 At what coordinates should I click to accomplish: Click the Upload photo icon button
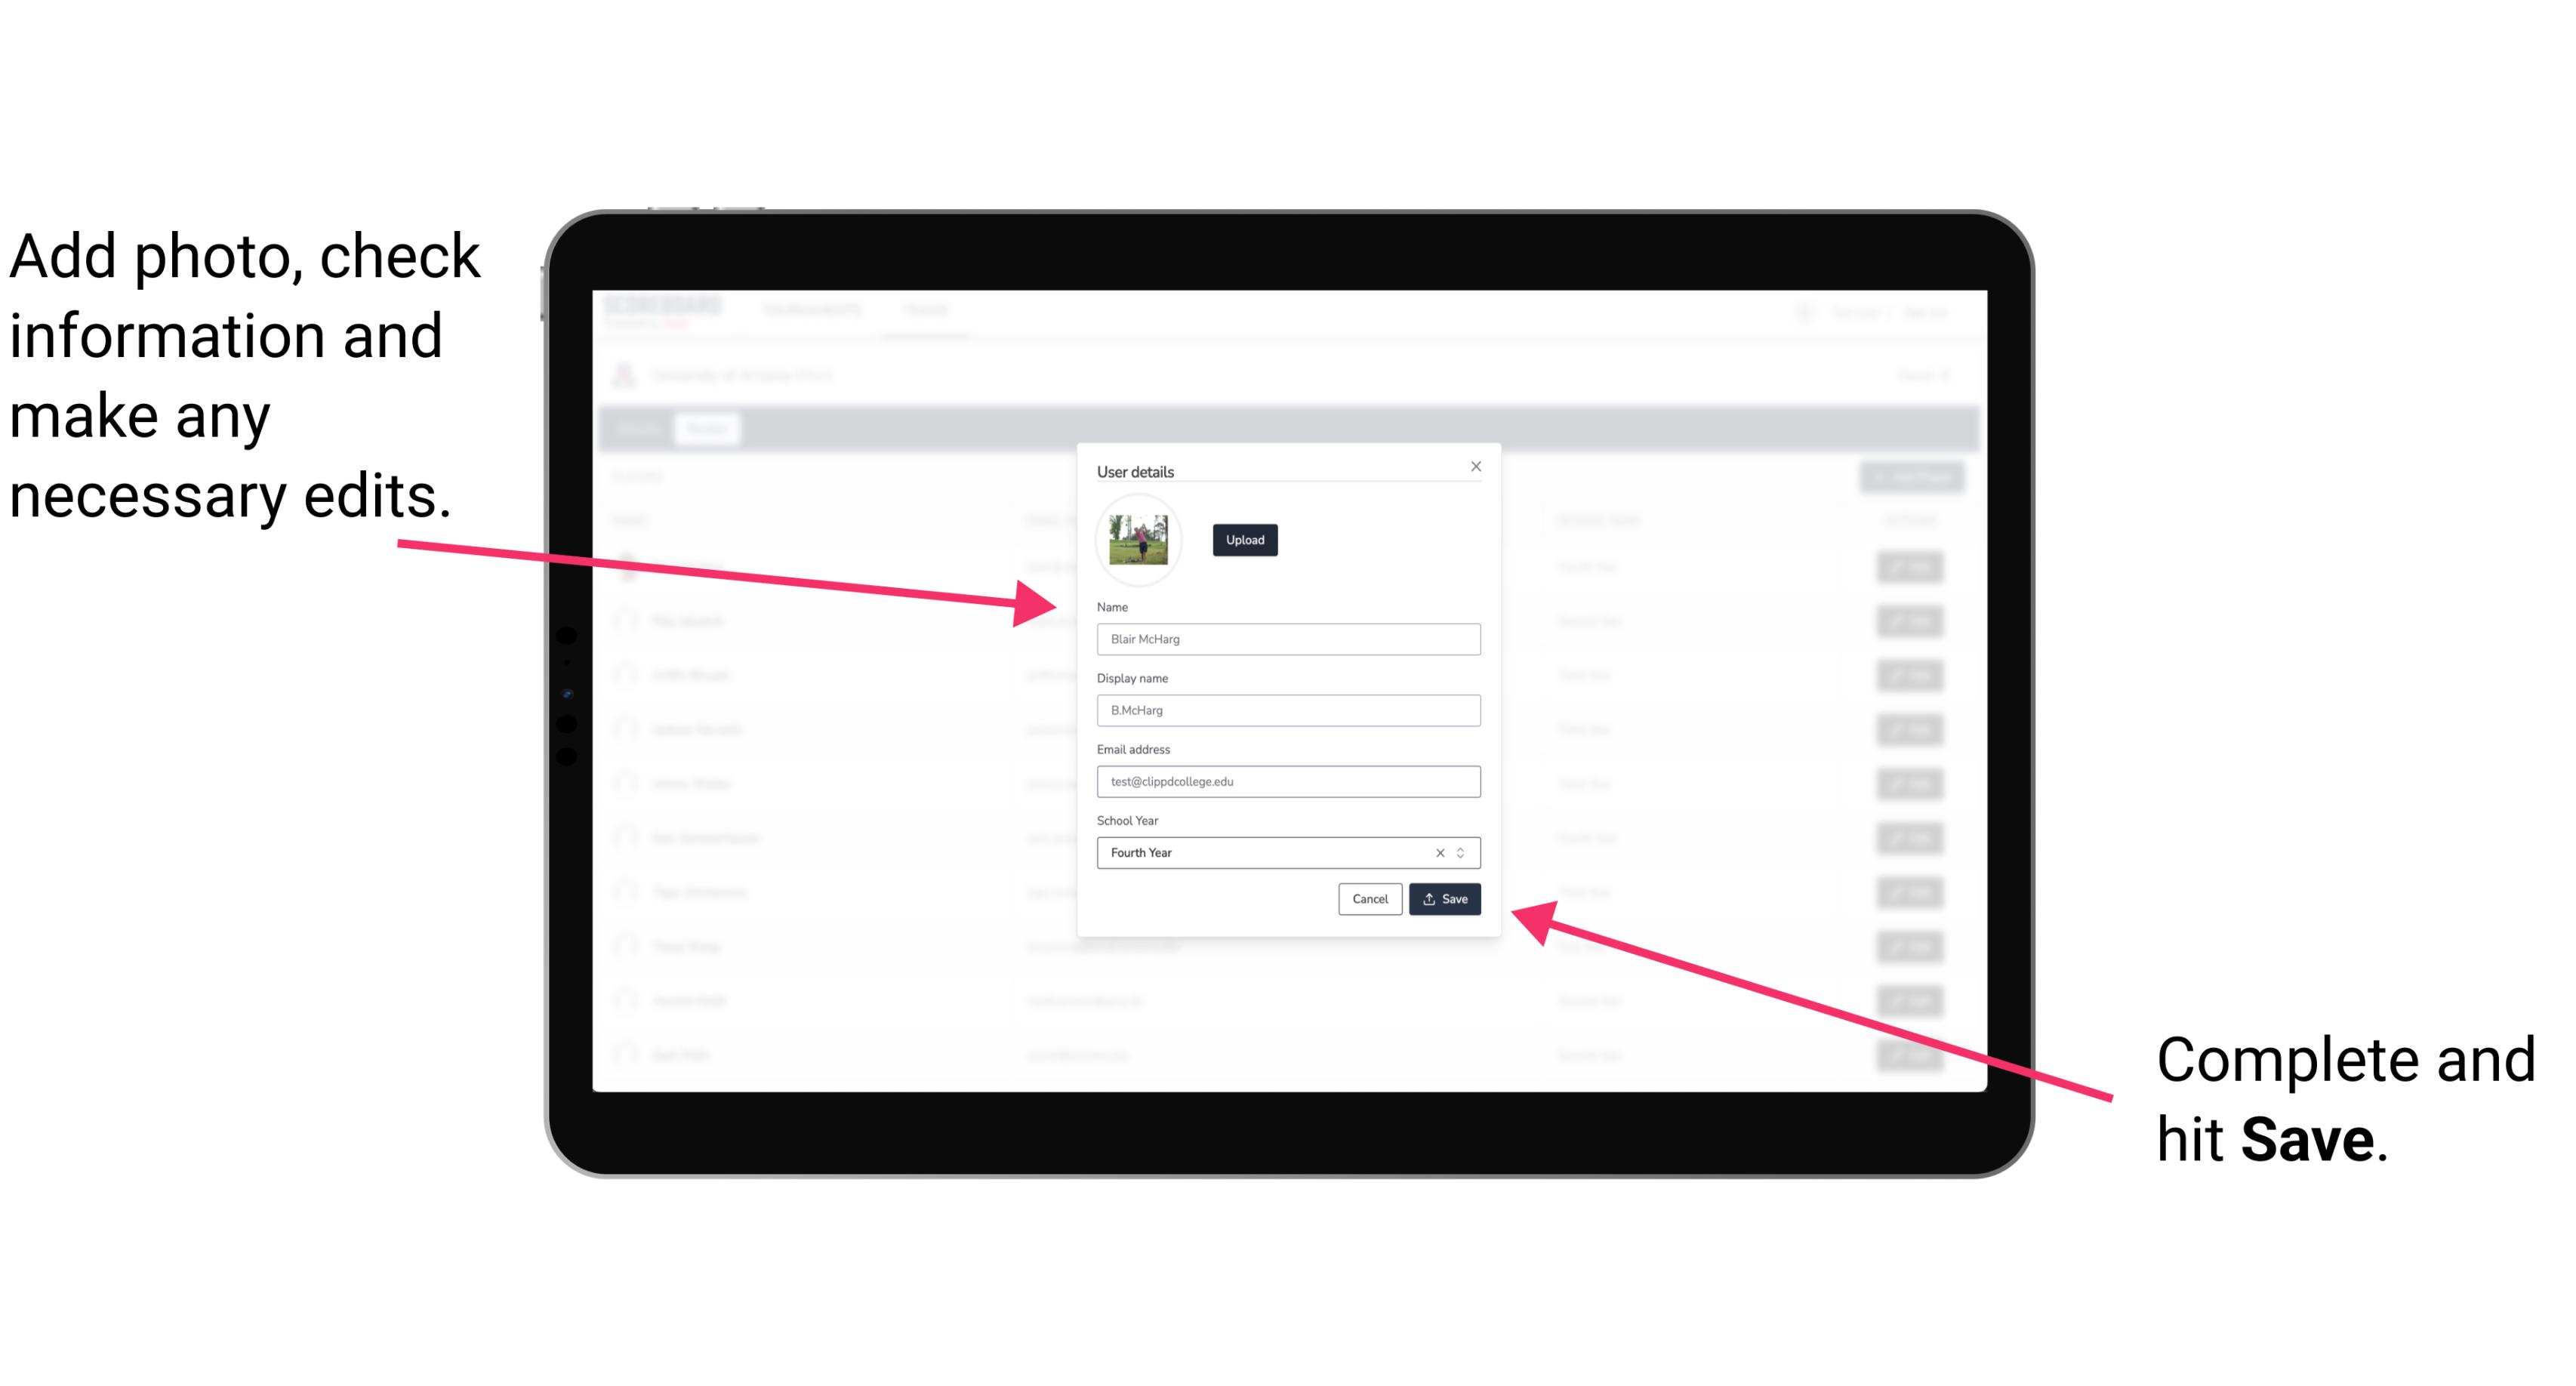click(x=1243, y=541)
